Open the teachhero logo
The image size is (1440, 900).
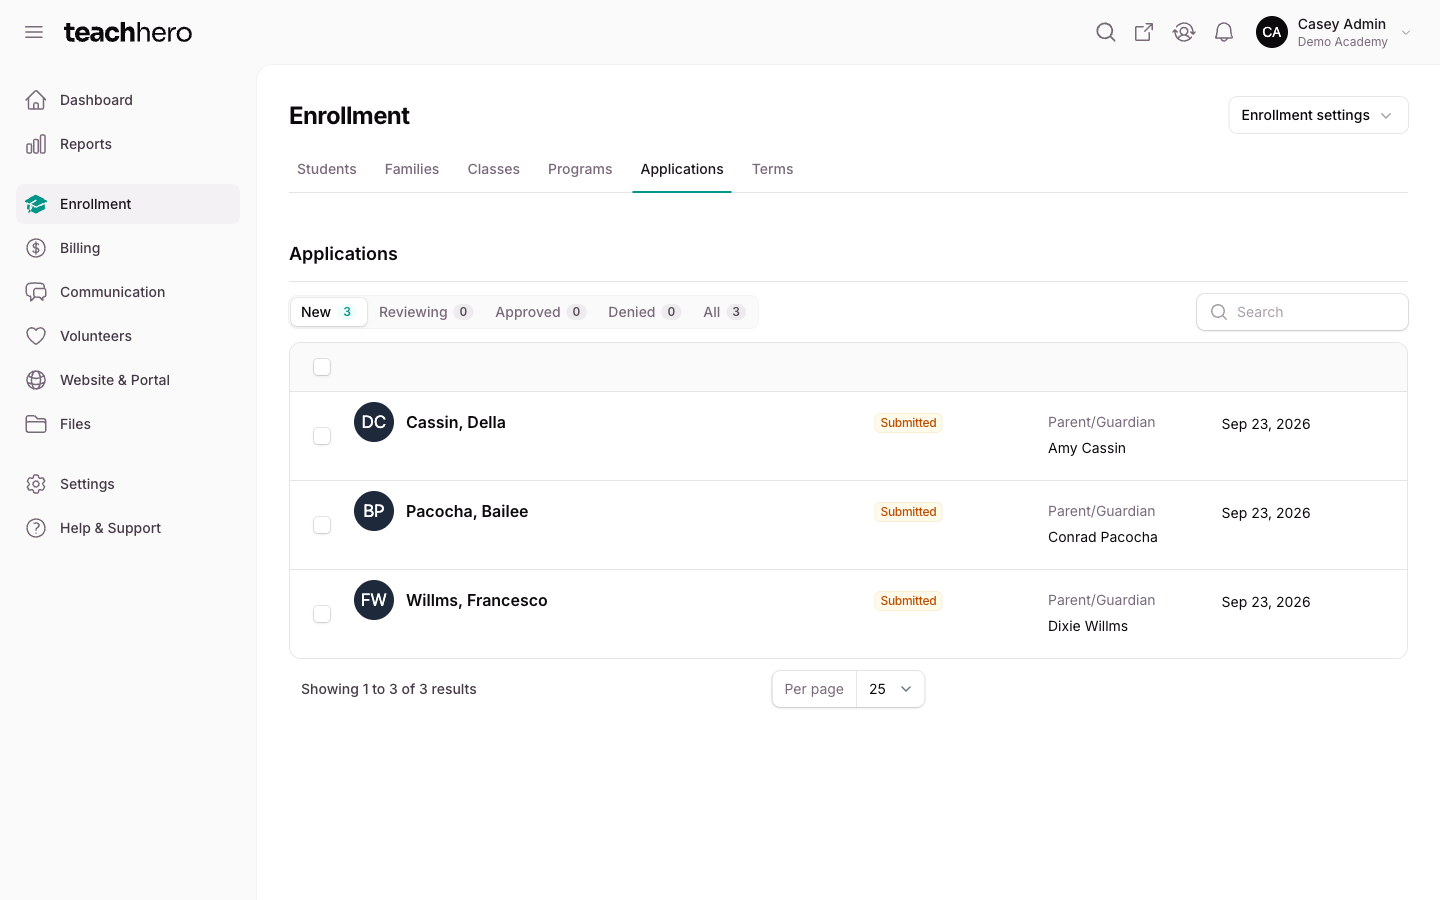pos(128,32)
